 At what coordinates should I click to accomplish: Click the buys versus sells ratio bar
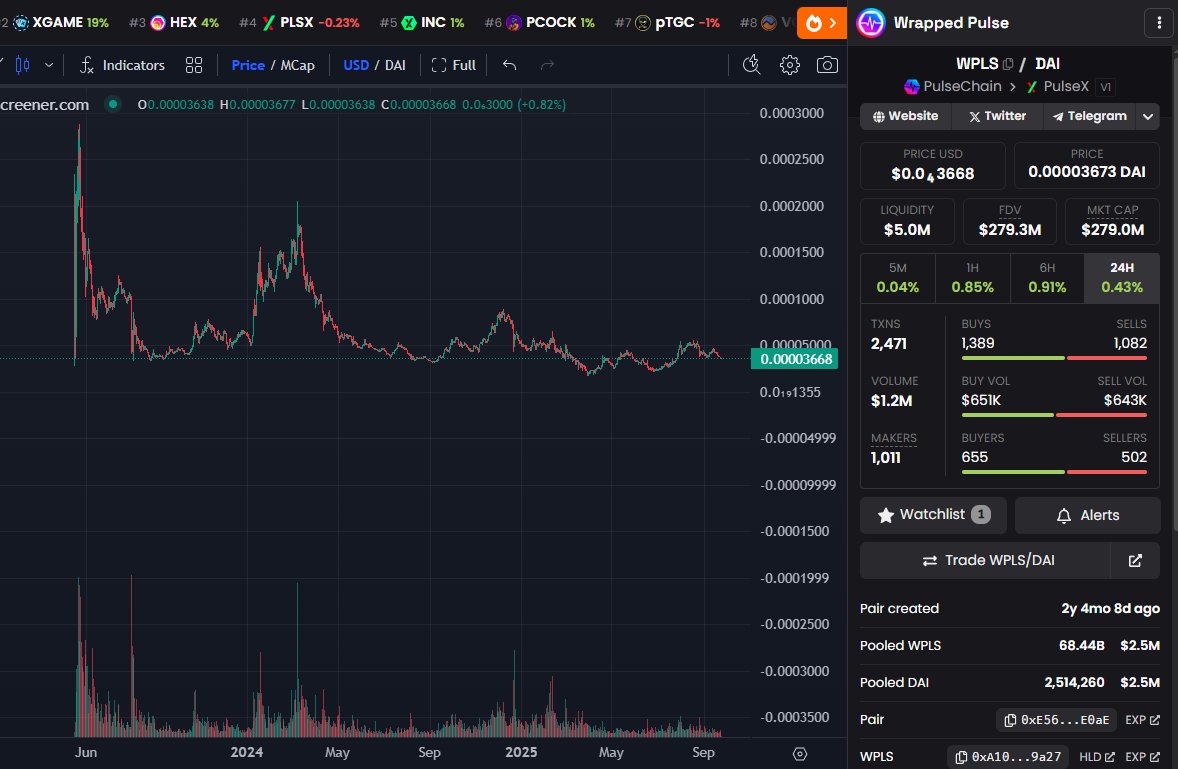pos(1054,358)
